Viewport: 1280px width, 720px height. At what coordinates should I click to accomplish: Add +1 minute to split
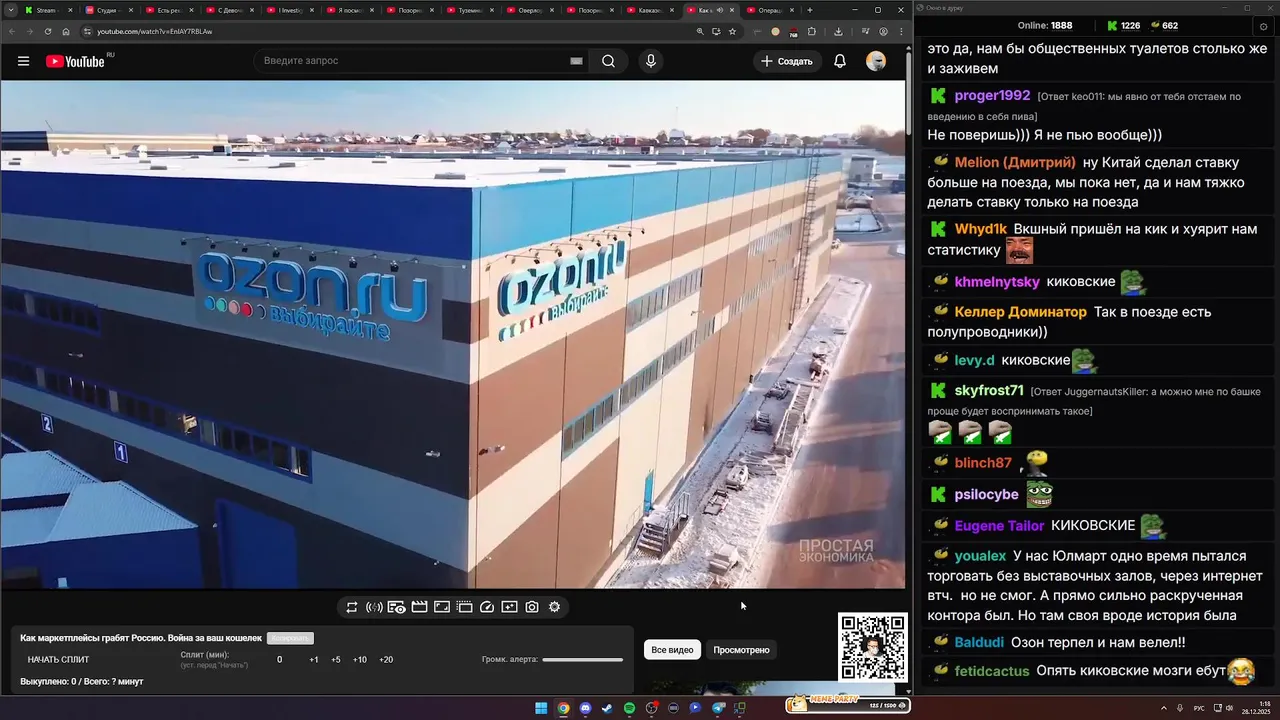314,660
